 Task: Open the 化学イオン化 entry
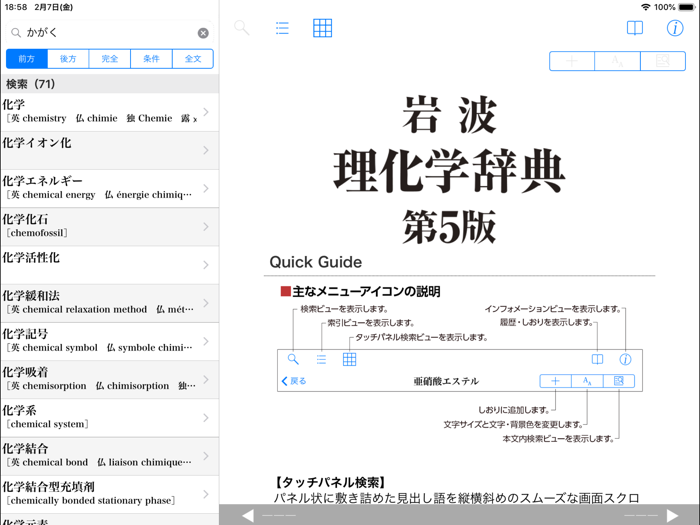[x=109, y=150]
